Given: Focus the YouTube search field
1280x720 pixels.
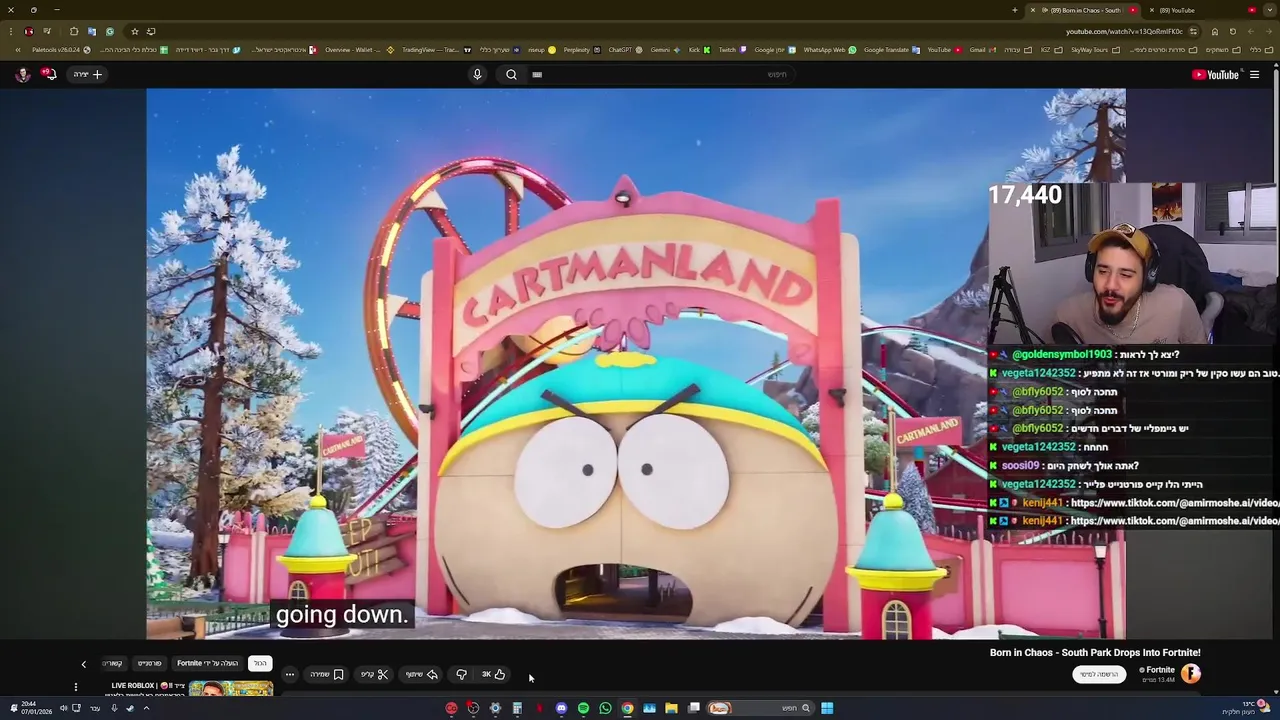Looking at the screenshot, I should (x=660, y=74).
